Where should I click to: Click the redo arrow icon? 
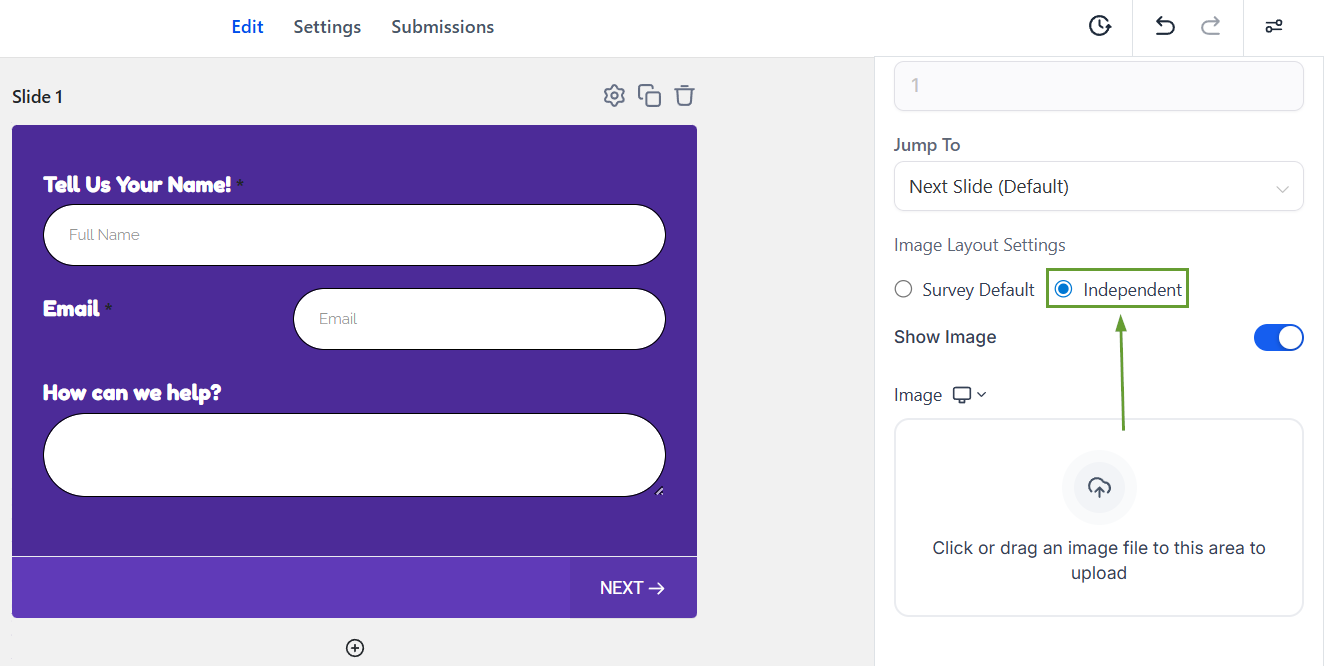pyautogui.click(x=1211, y=26)
